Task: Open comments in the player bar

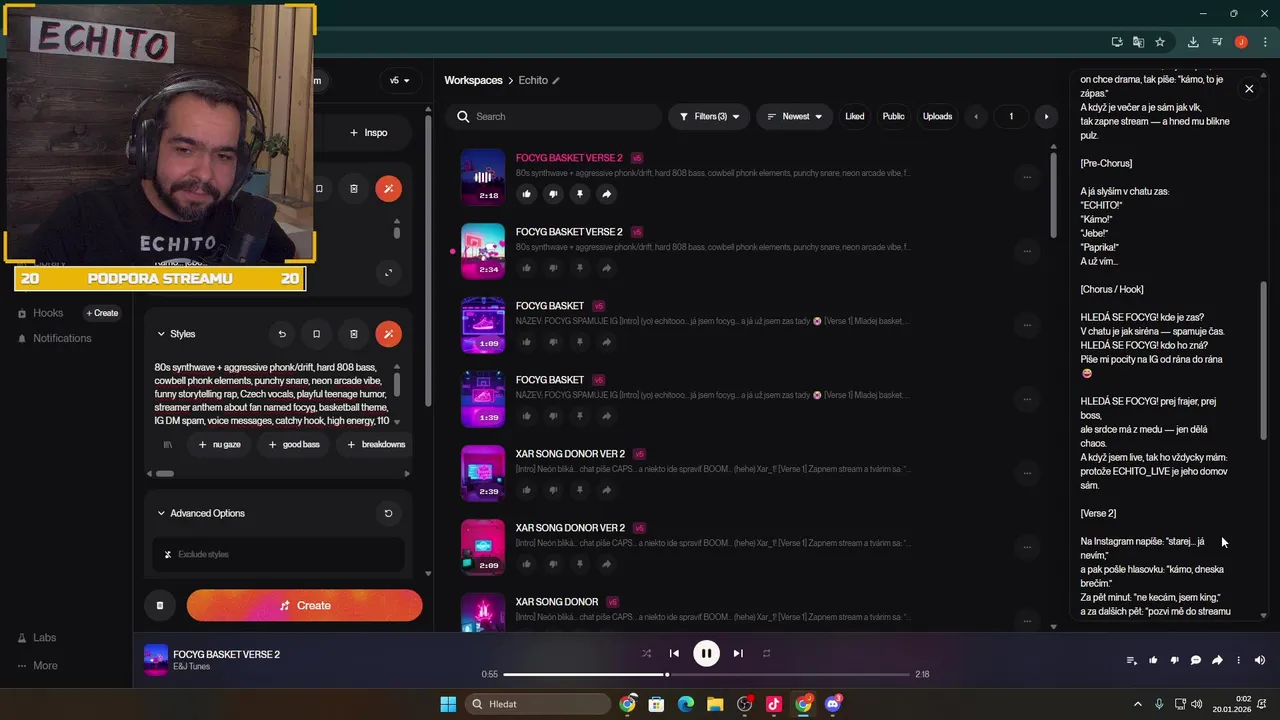Action: point(1196,660)
